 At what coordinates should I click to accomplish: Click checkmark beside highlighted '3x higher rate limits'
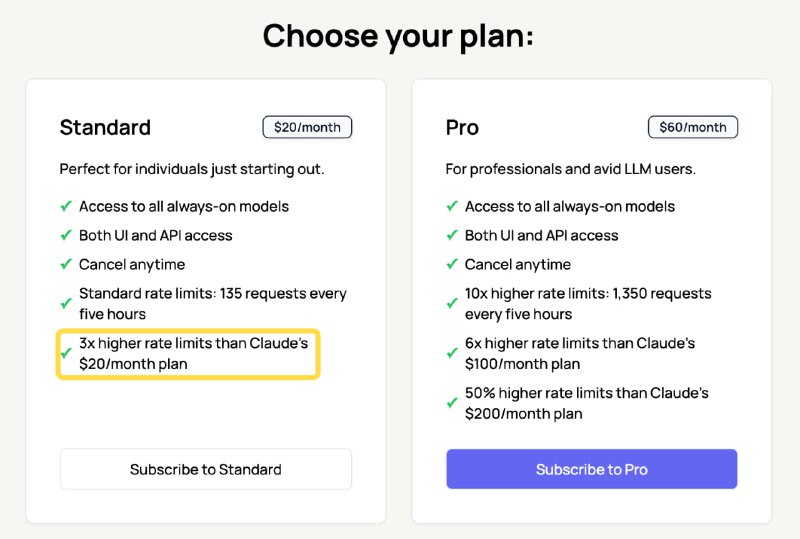(66, 353)
